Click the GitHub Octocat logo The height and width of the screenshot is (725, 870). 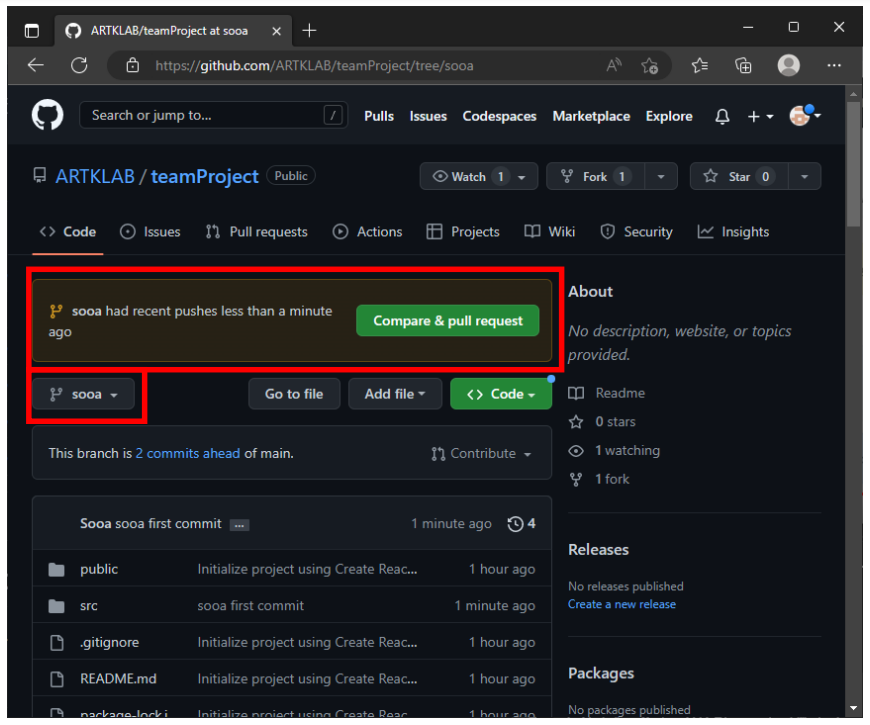pos(47,115)
